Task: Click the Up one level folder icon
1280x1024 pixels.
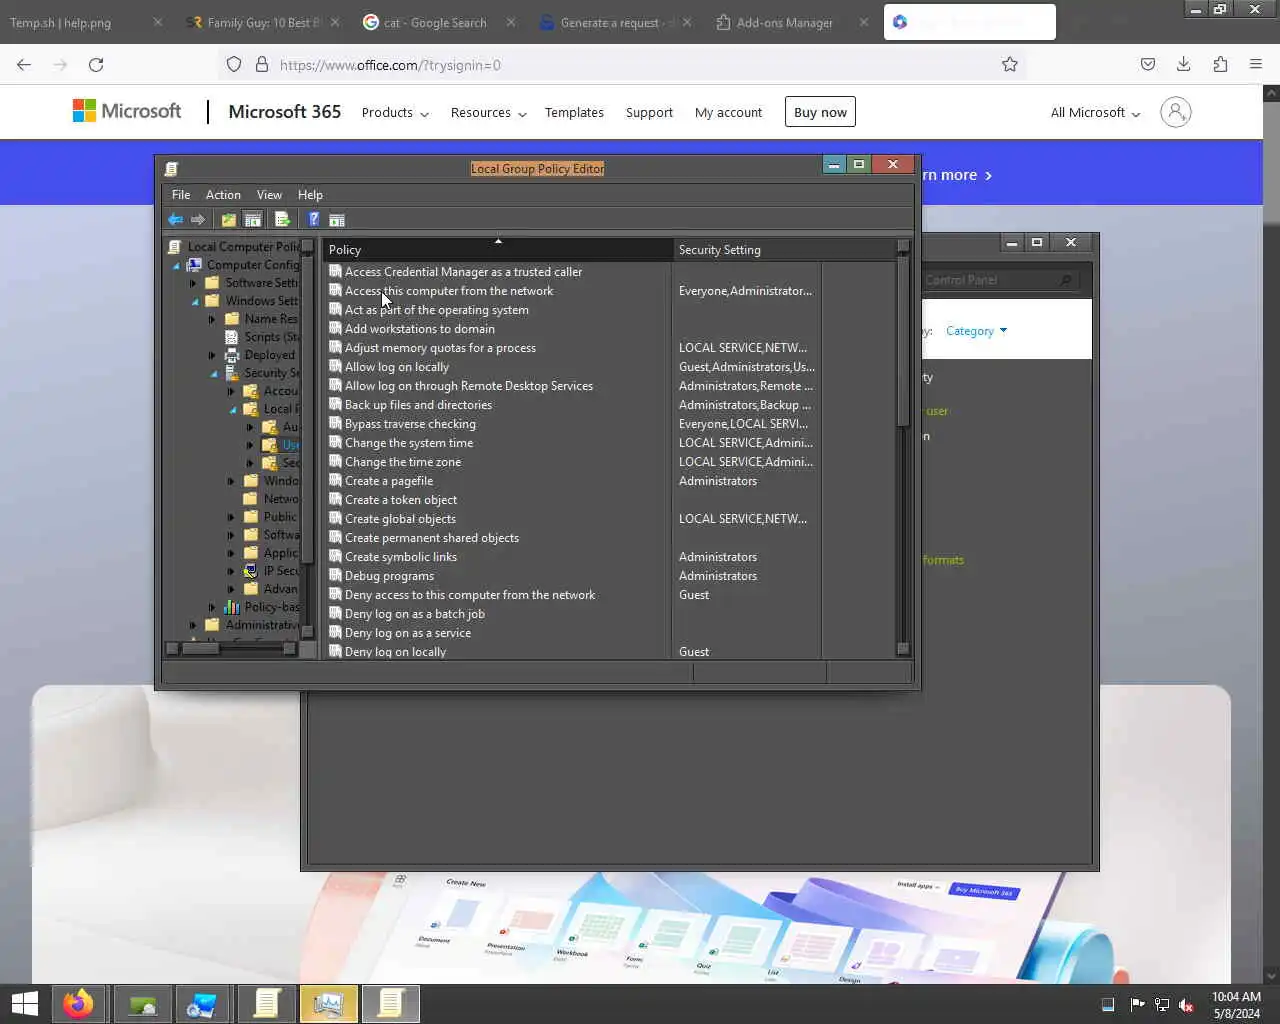Action: (229, 219)
